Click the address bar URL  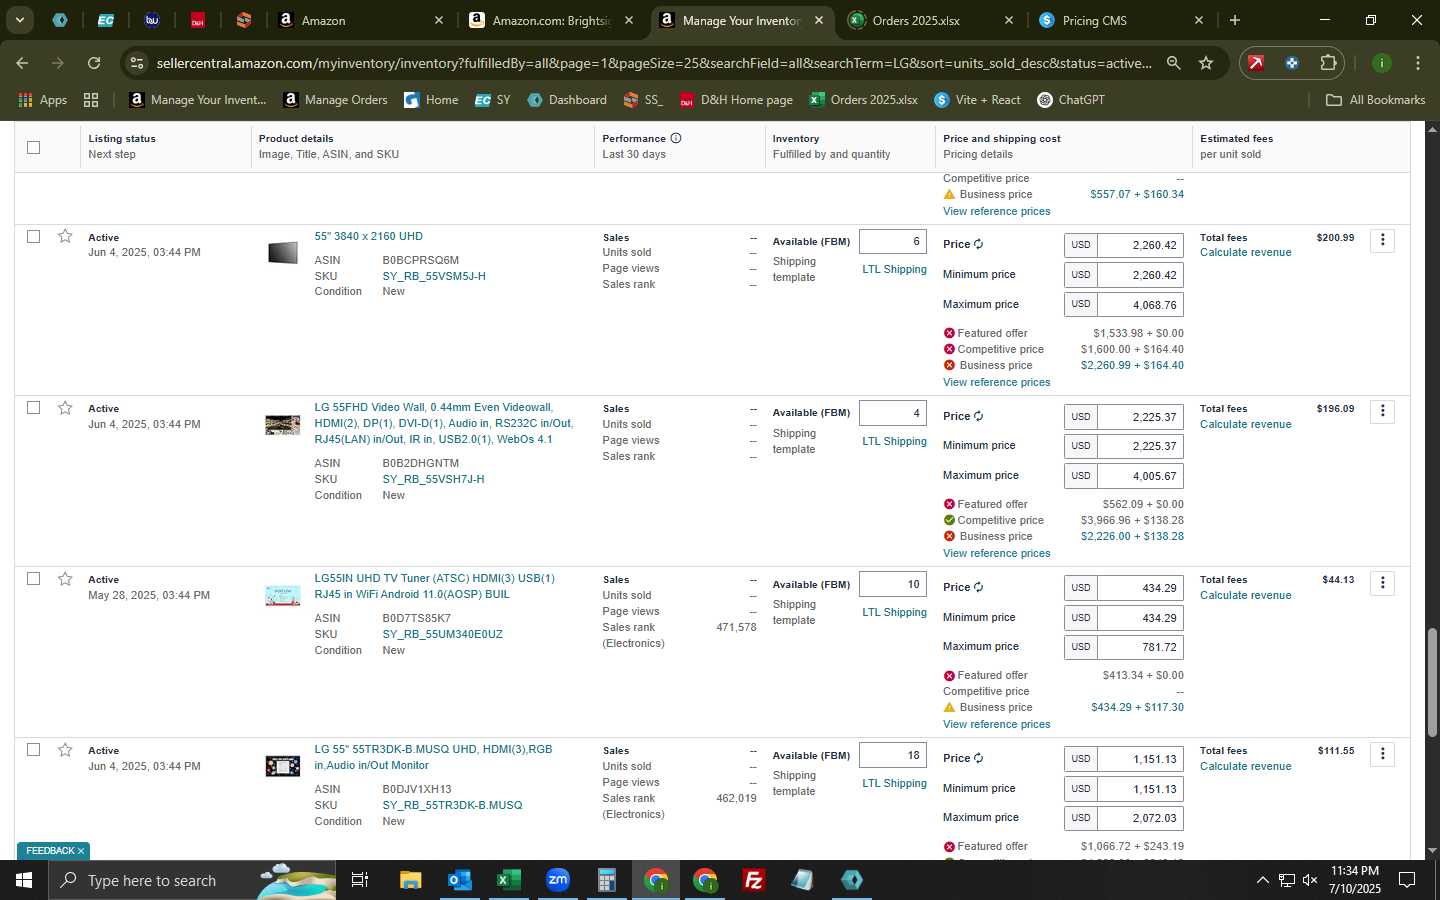point(653,63)
